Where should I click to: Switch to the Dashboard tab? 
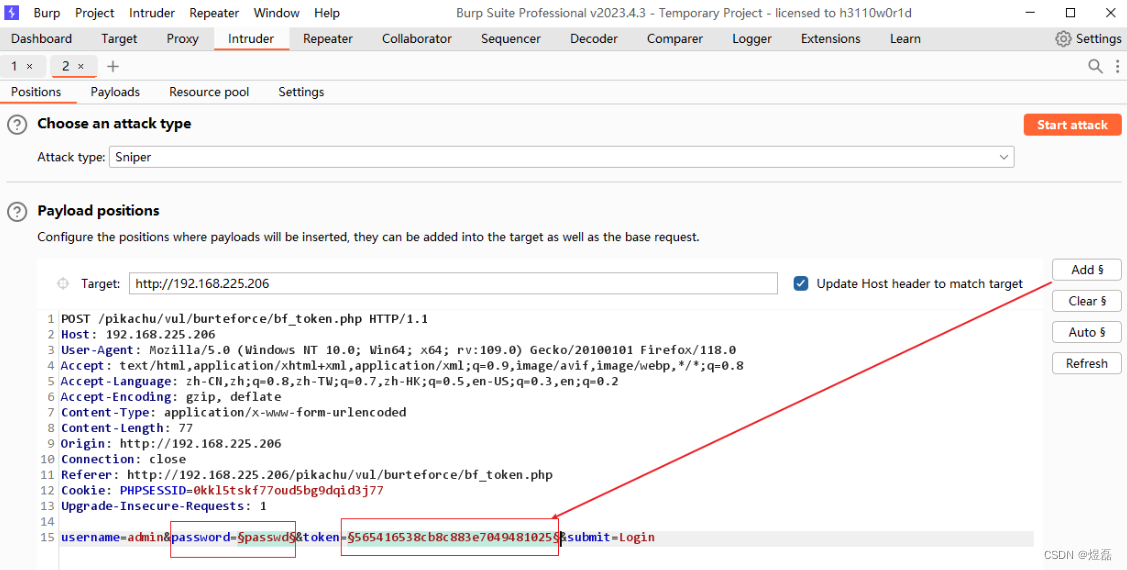pyautogui.click(x=42, y=39)
